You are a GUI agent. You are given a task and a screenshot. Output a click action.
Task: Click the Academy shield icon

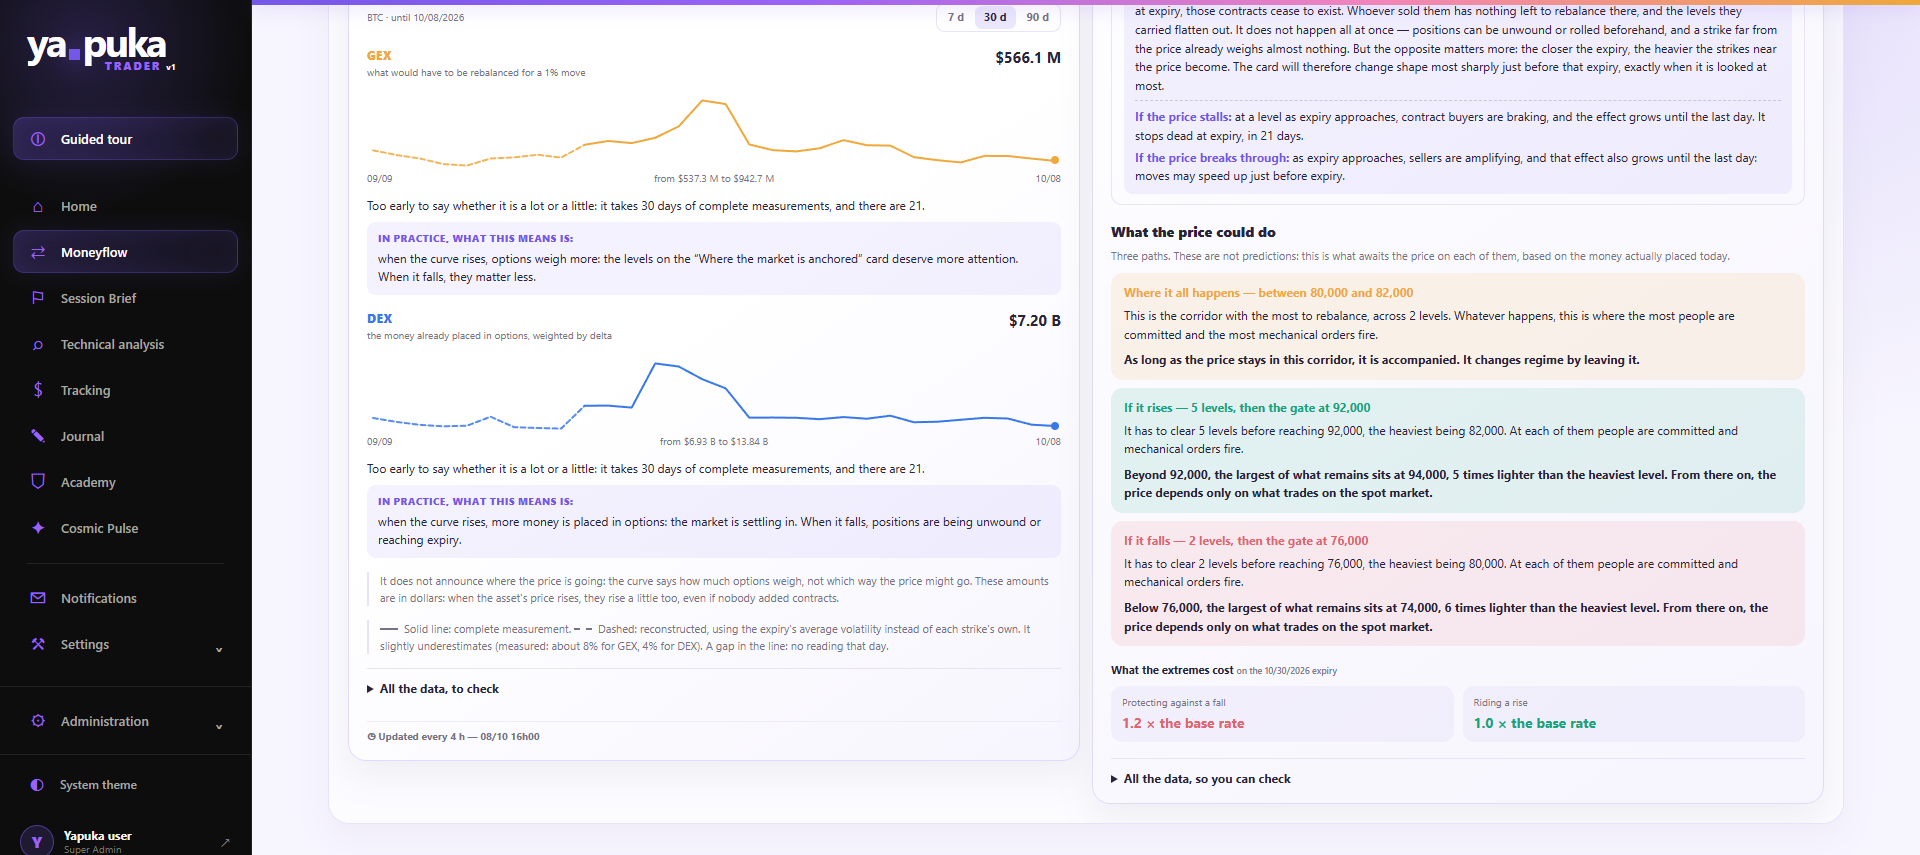coord(38,482)
